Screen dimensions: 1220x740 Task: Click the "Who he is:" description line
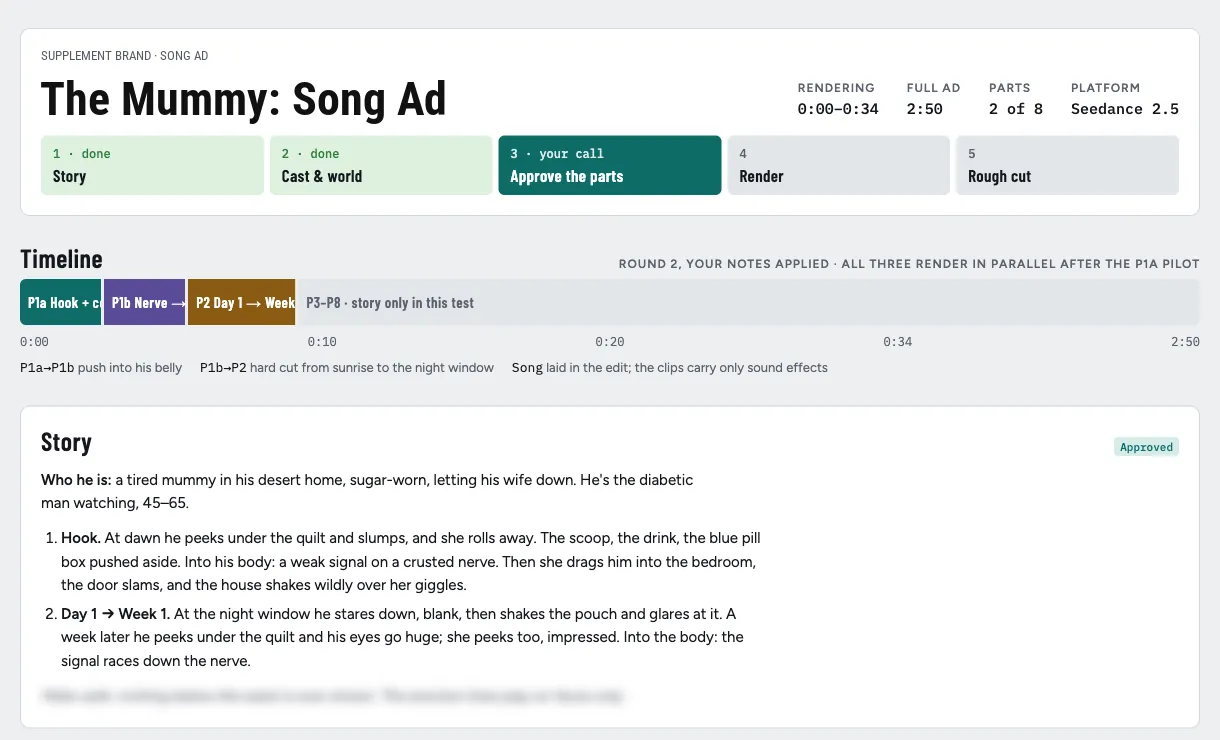coord(367,491)
